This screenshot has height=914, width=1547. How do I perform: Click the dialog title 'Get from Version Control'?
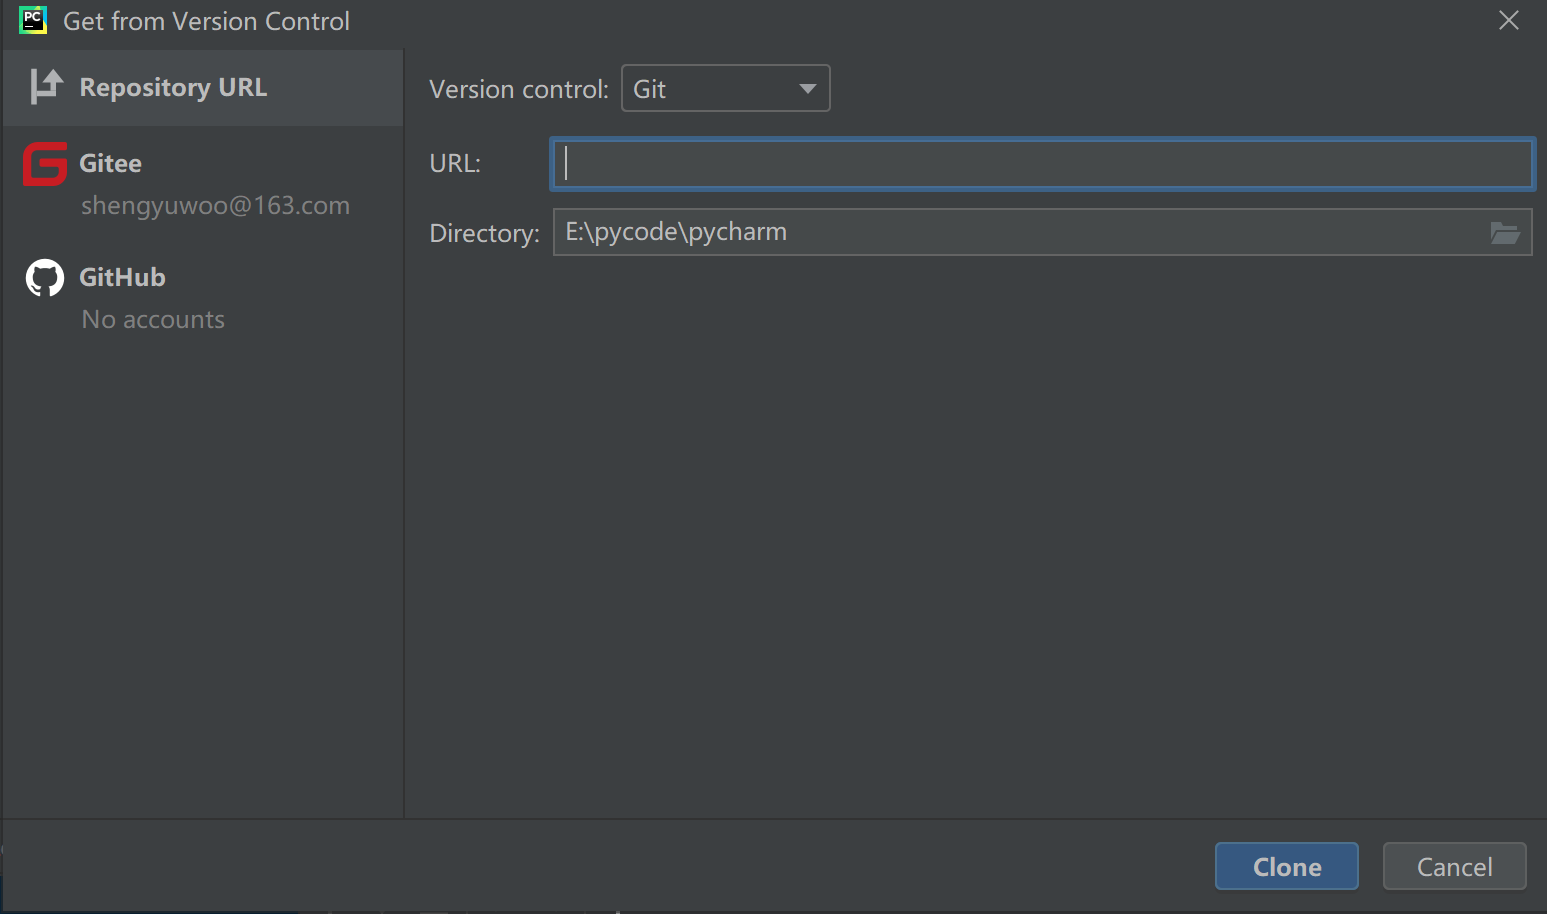coord(206,21)
